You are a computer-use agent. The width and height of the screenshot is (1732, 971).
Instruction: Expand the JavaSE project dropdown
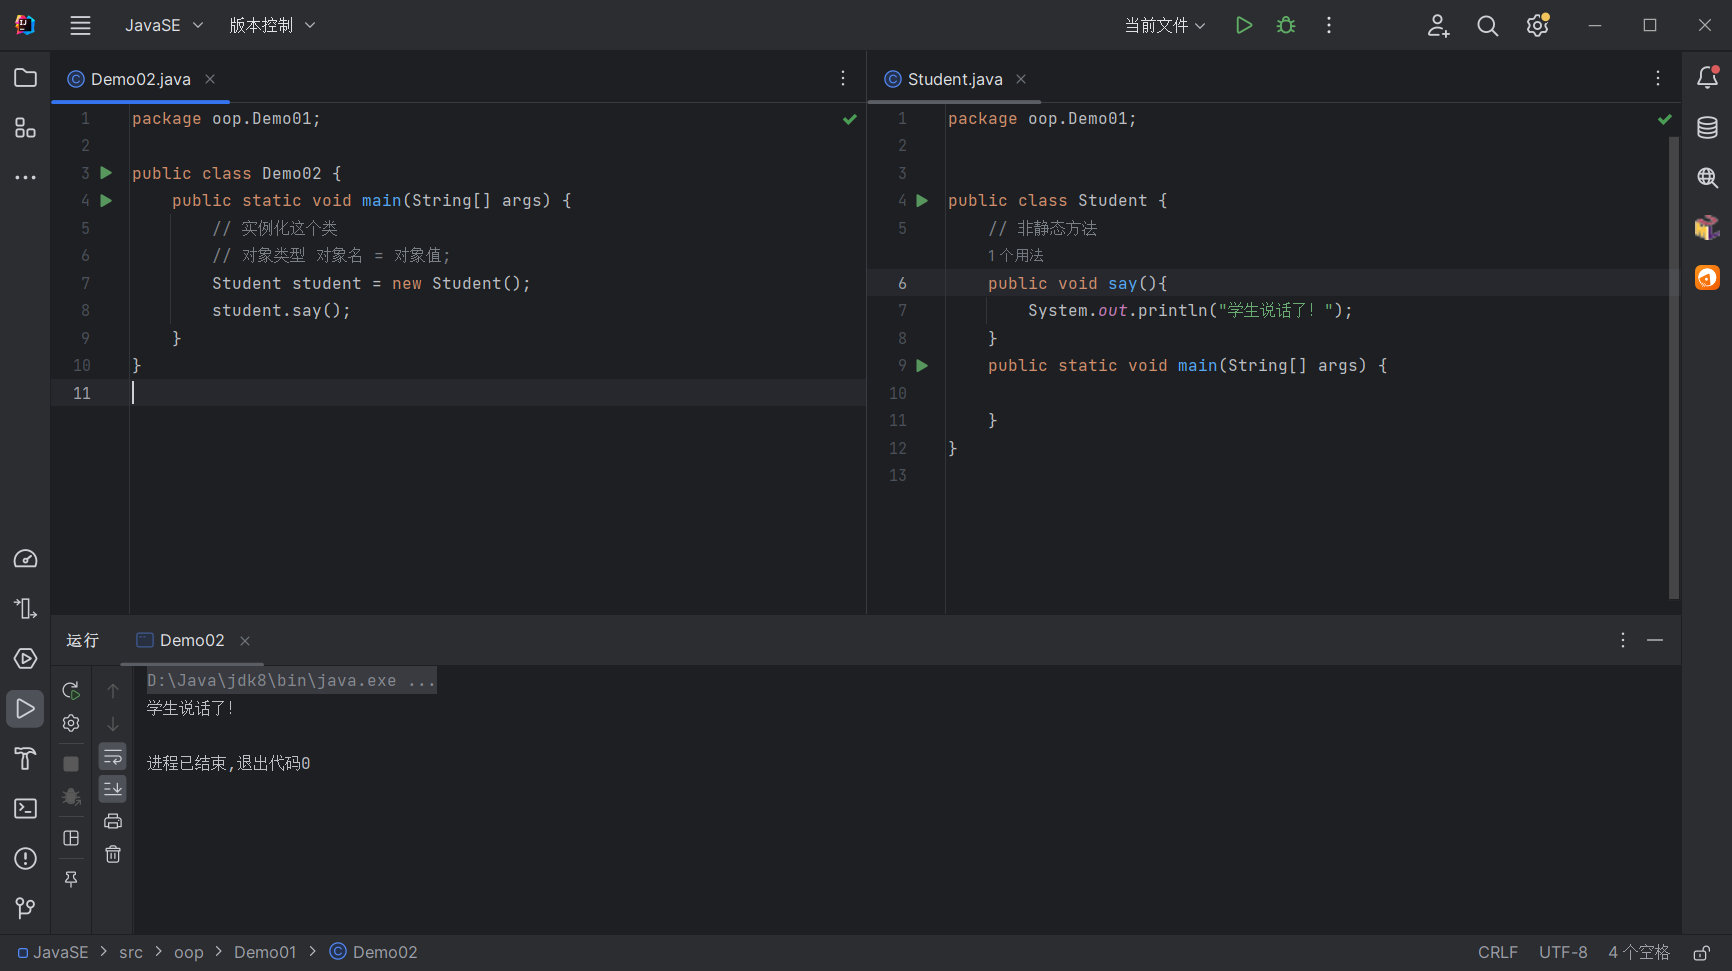pos(163,26)
